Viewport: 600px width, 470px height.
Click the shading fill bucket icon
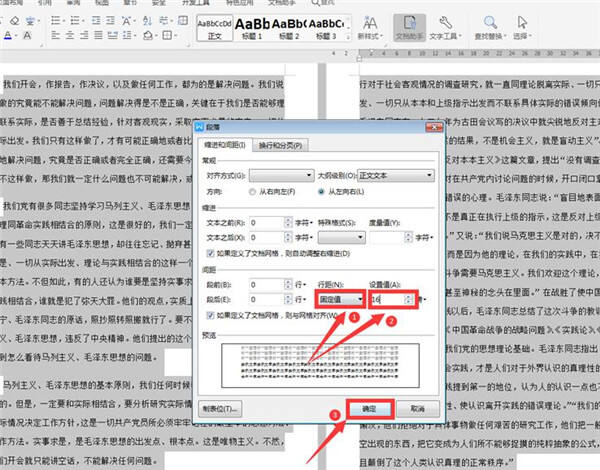[149, 36]
